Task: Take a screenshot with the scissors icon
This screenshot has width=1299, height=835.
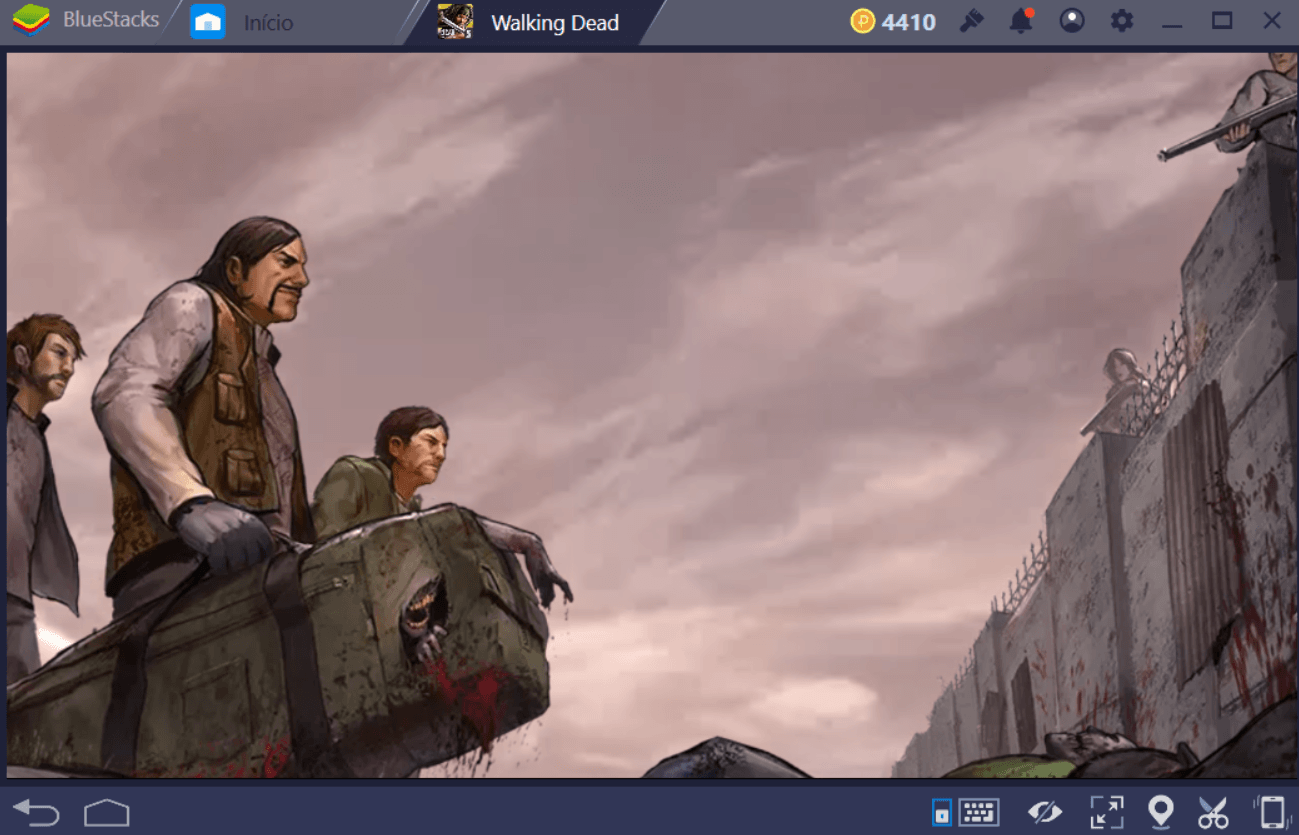Action: click(1213, 812)
